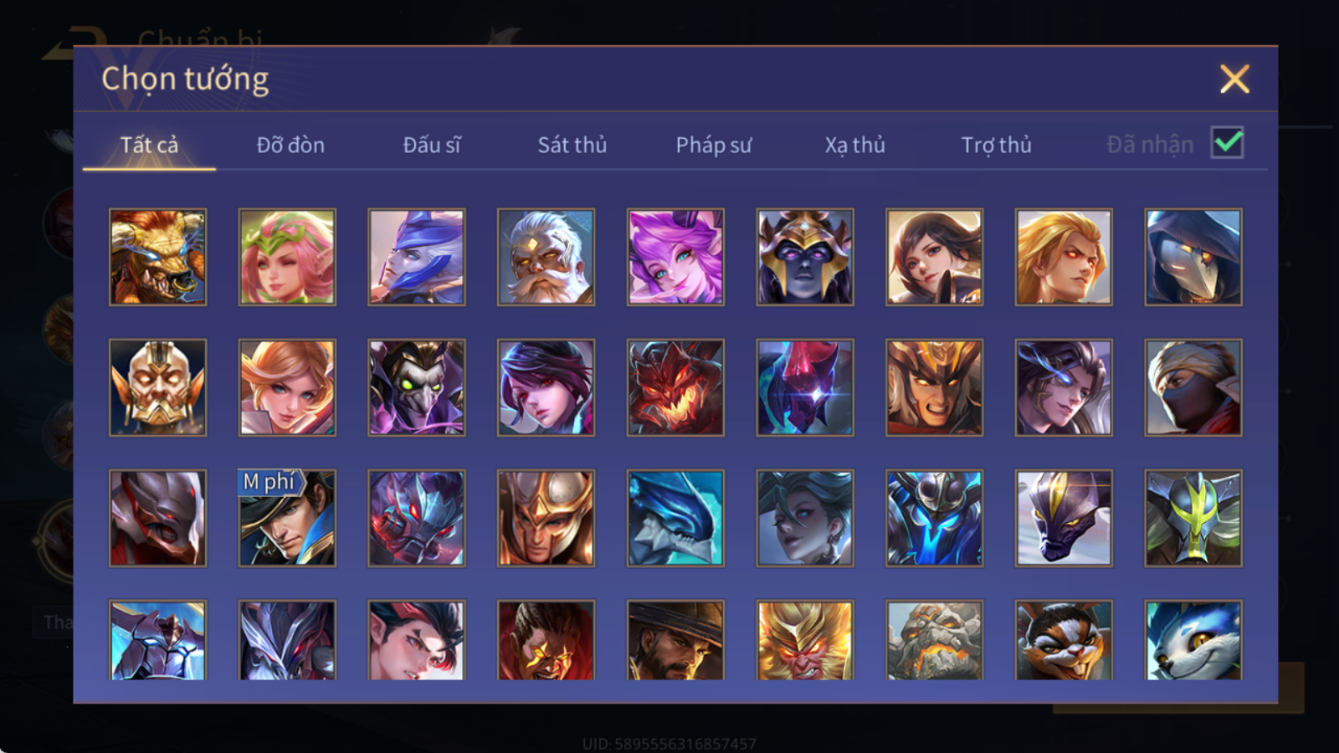Screen dimensions: 1339x753
Task: Select the masked ninja with turban hero
Action: point(1194,388)
